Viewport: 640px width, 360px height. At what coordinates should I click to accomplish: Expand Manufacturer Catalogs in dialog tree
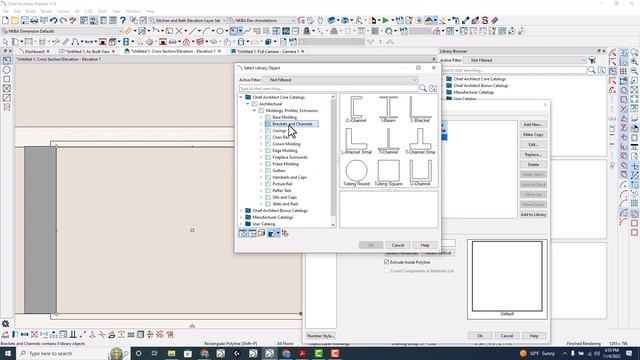click(x=241, y=217)
